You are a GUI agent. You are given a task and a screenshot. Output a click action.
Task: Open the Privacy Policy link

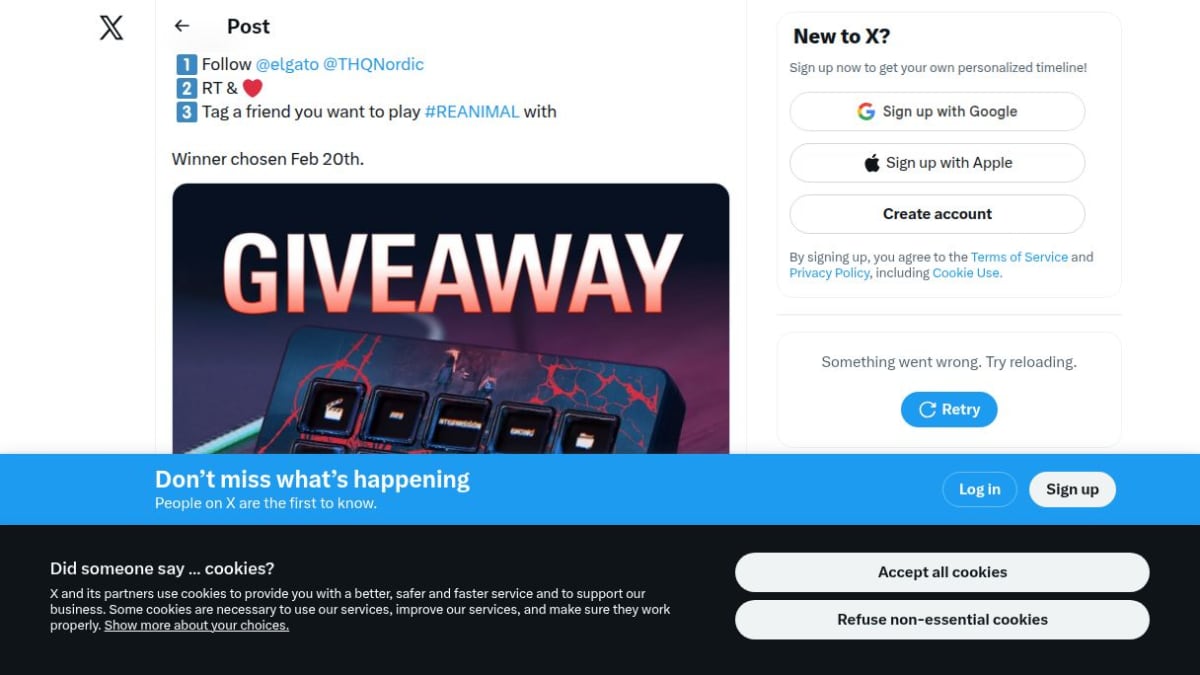tap(829, 273)
